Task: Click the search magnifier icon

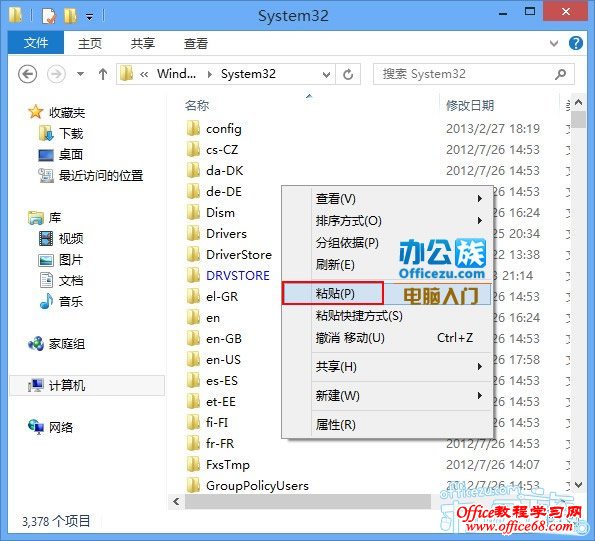Action: 560,74
